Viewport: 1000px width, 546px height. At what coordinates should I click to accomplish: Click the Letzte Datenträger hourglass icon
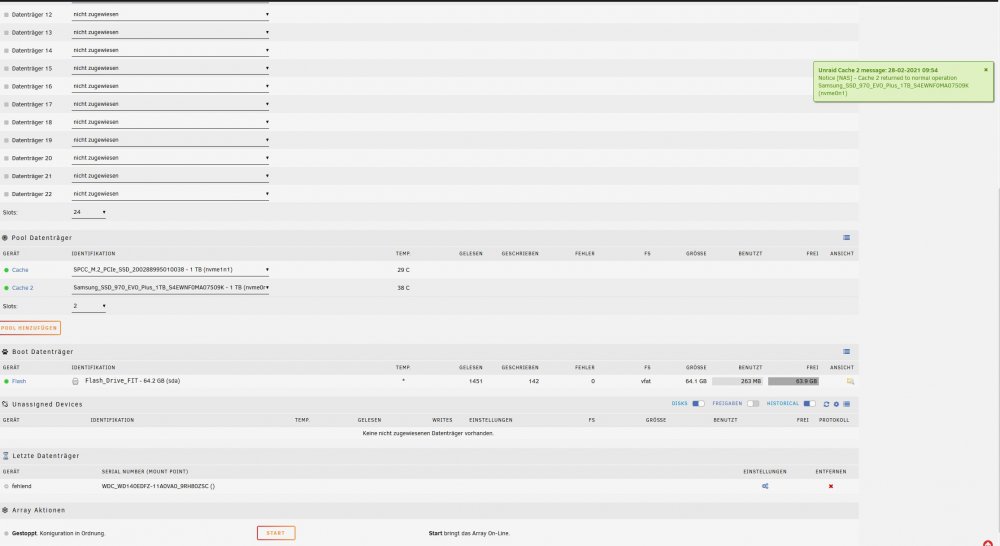tap(6, 456)
